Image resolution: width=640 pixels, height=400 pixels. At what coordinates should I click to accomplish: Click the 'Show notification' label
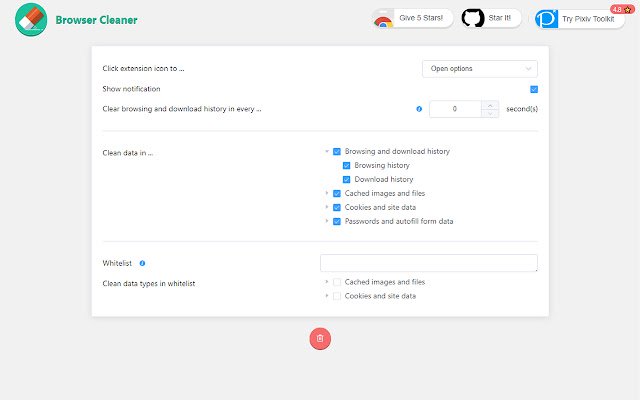(131, 89)
